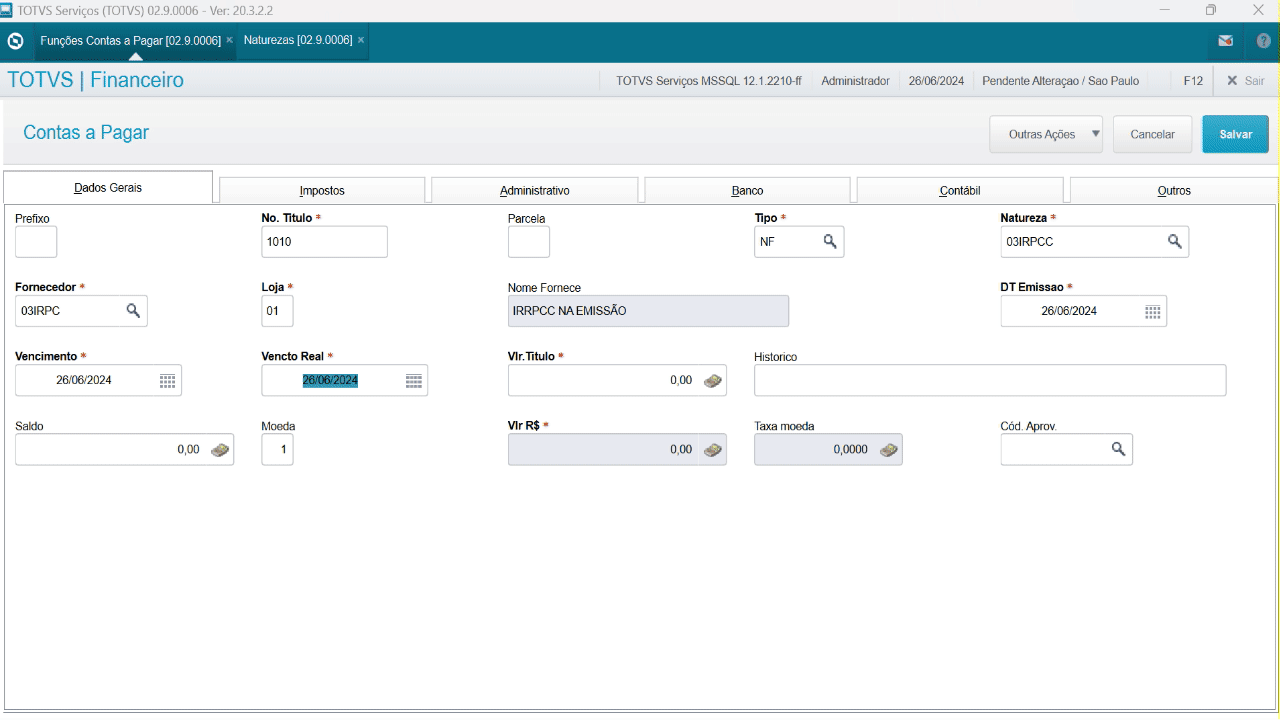Screen dimensions: 1280x720
Task: Focus the Historico text field
Action: (x=990, y=380)
